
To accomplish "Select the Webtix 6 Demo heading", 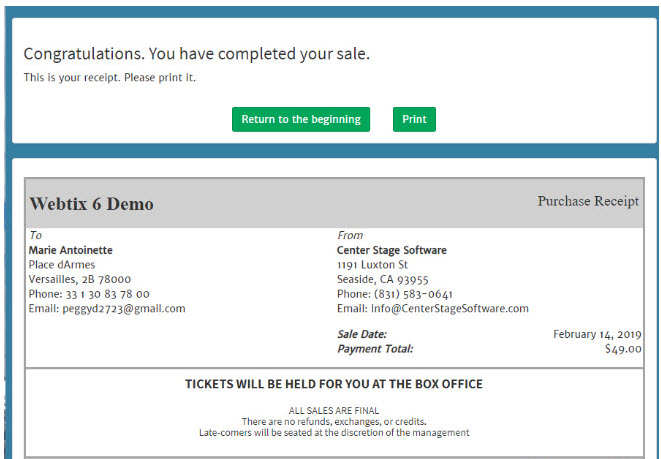I will (x=91, y=204).
